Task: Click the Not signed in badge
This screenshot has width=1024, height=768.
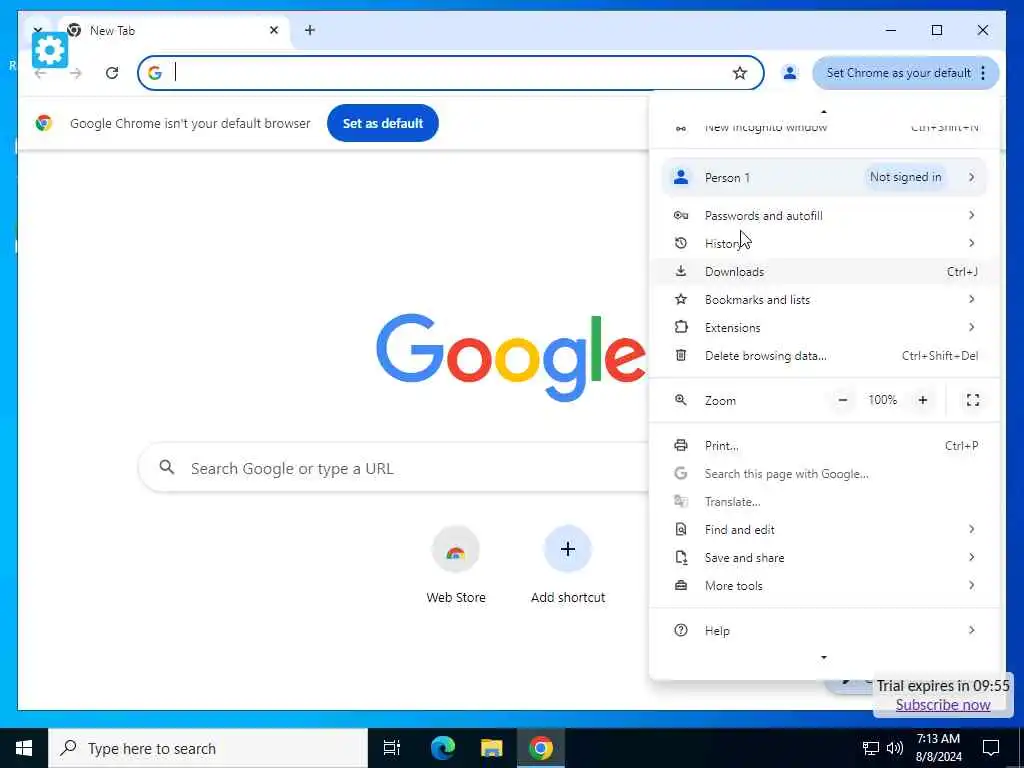Action: 906,177
